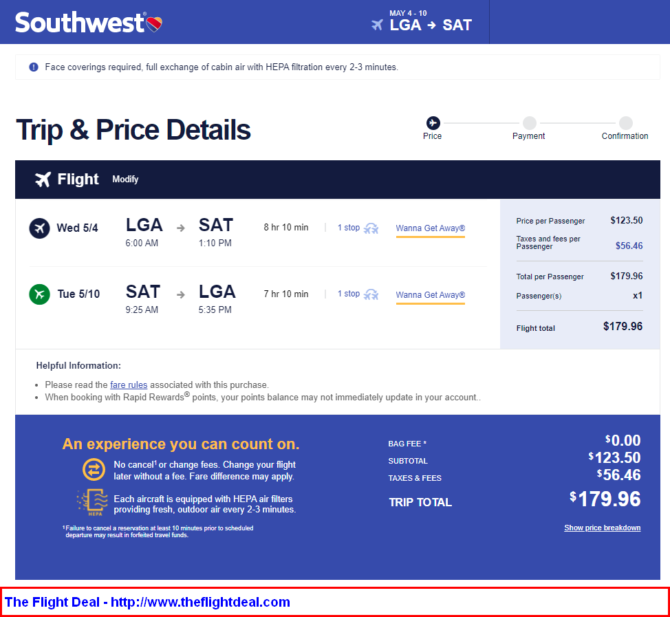Click the HEPA air filter icon
This screenshot has width=670, height=617.
click(x=93, y=502)
